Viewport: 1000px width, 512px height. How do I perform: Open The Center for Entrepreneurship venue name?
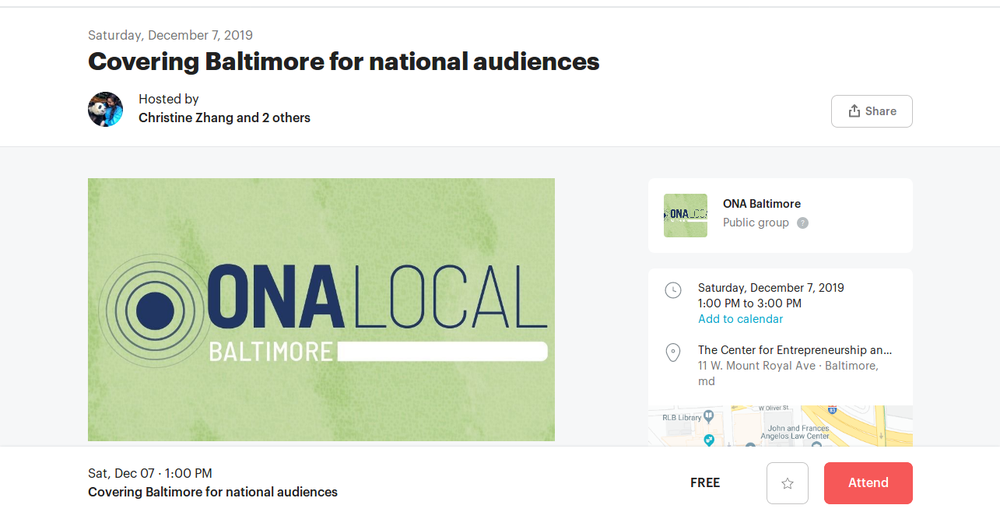[795, 349]
